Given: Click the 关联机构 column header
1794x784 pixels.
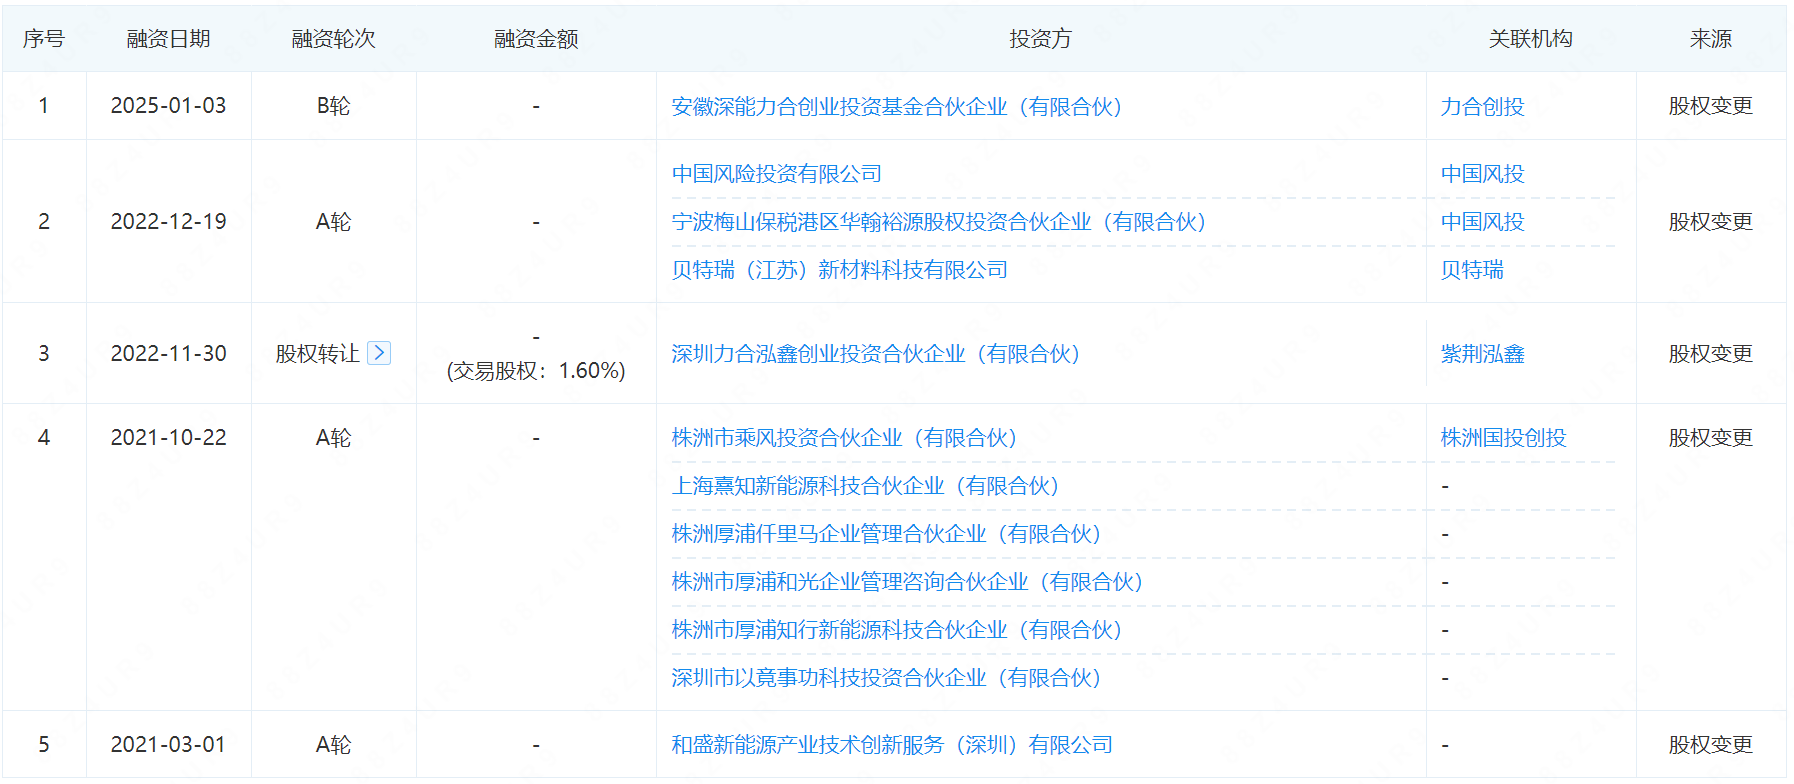Looking at the screenshot, I should click(1530, 39).
